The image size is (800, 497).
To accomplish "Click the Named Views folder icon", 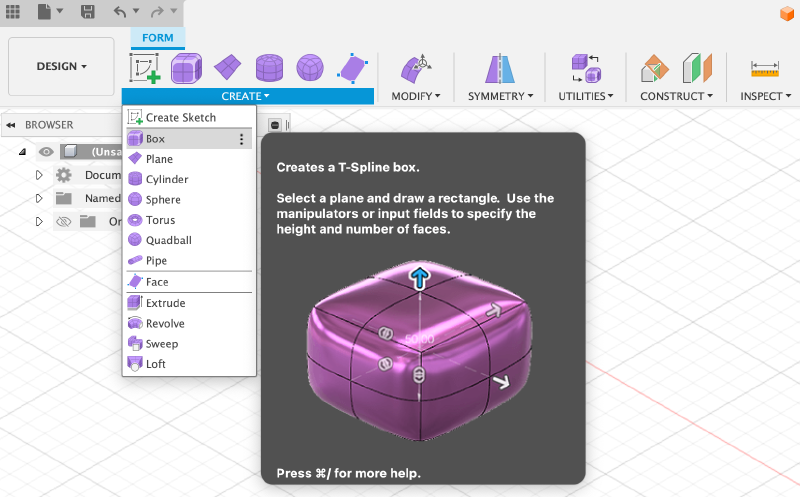I will click(64, 198).
